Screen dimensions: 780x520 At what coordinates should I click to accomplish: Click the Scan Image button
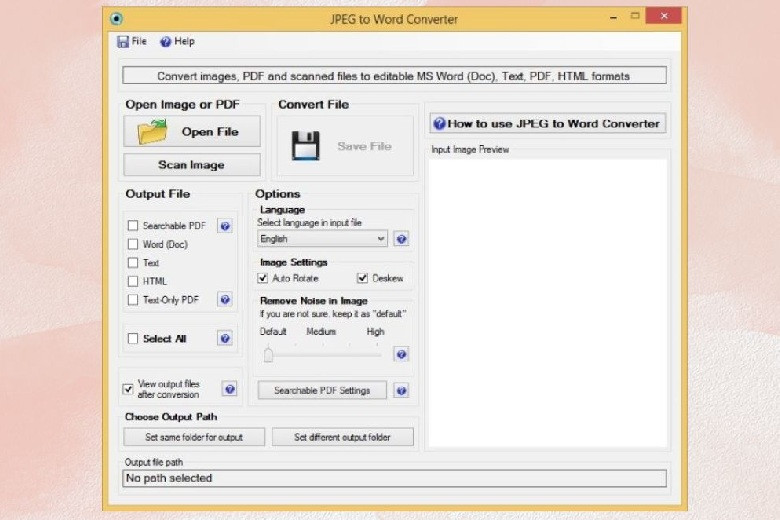(192, 165)
